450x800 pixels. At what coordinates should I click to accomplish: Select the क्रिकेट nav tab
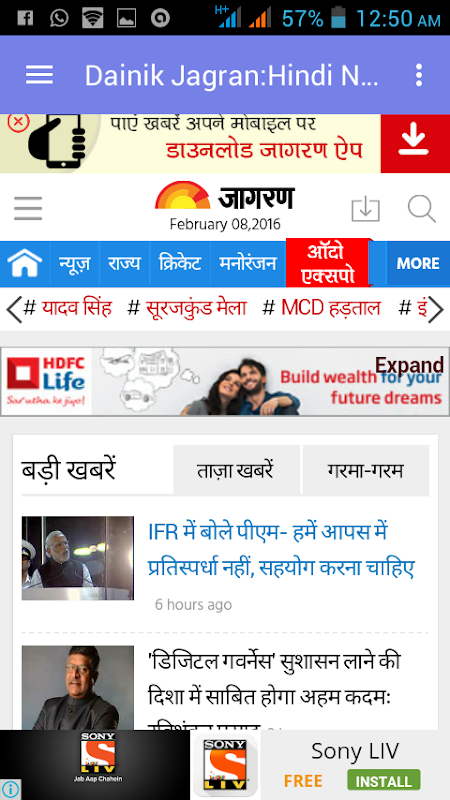point(180,263)
